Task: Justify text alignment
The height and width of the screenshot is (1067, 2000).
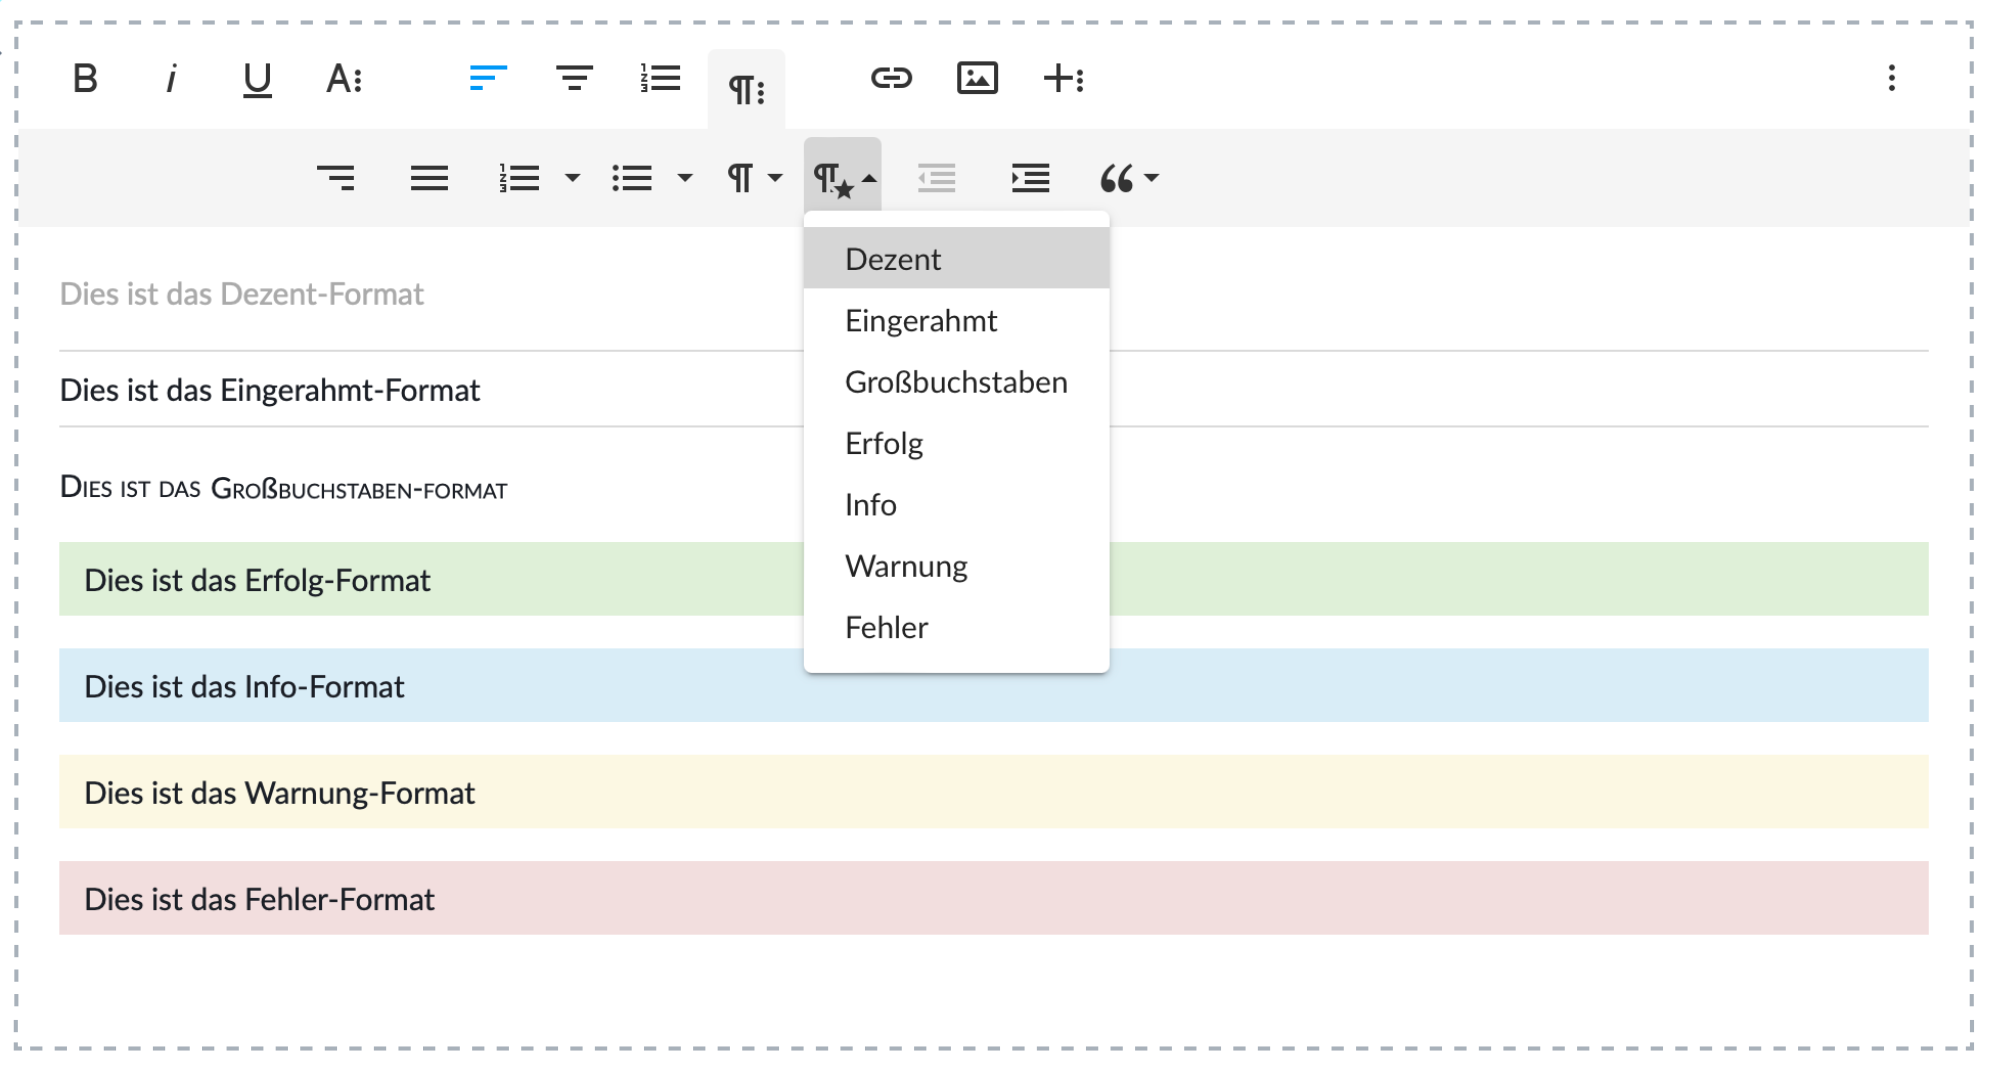Action: 429,178
